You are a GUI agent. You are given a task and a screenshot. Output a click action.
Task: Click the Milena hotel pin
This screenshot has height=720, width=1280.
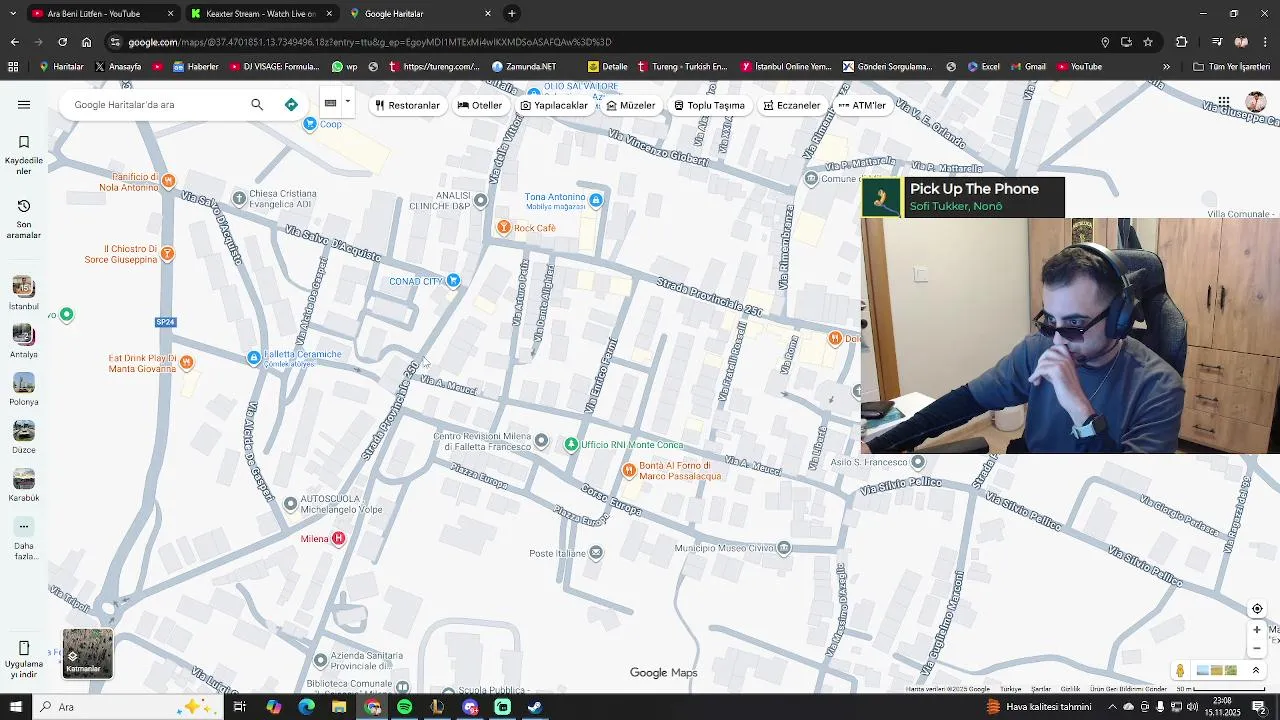338,539
